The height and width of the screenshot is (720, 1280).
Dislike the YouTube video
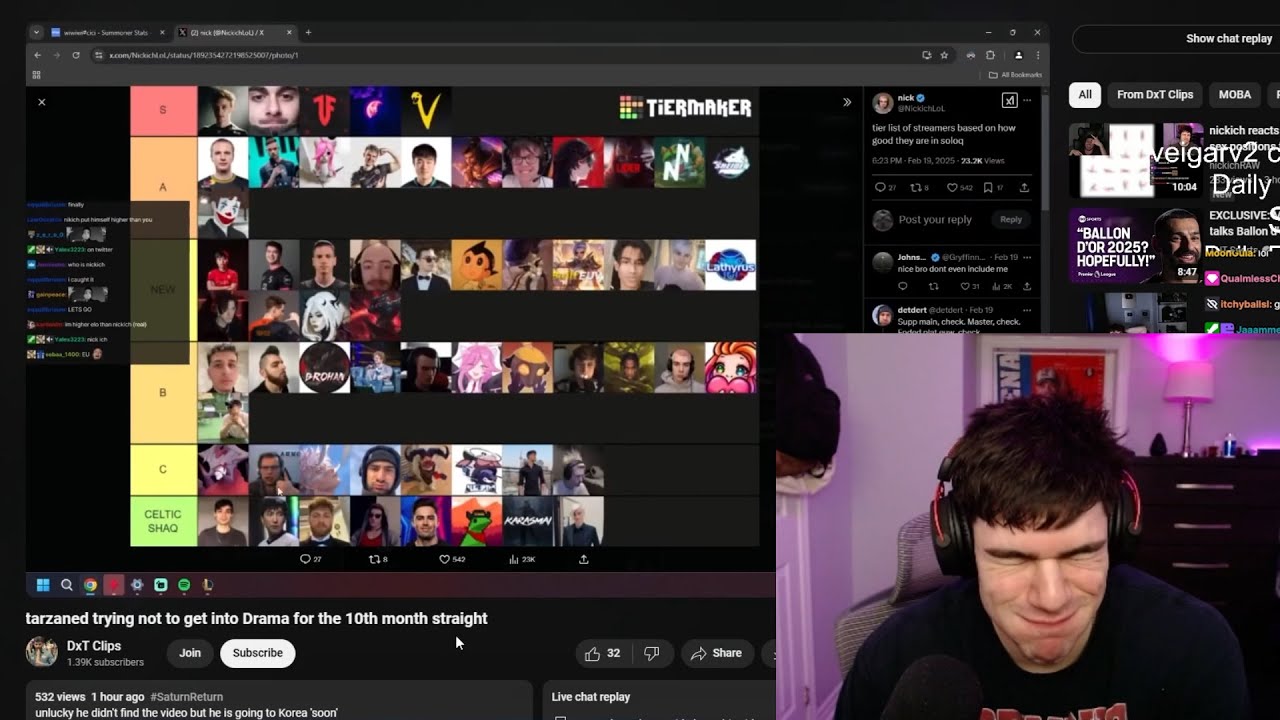(x=652, y=653)
